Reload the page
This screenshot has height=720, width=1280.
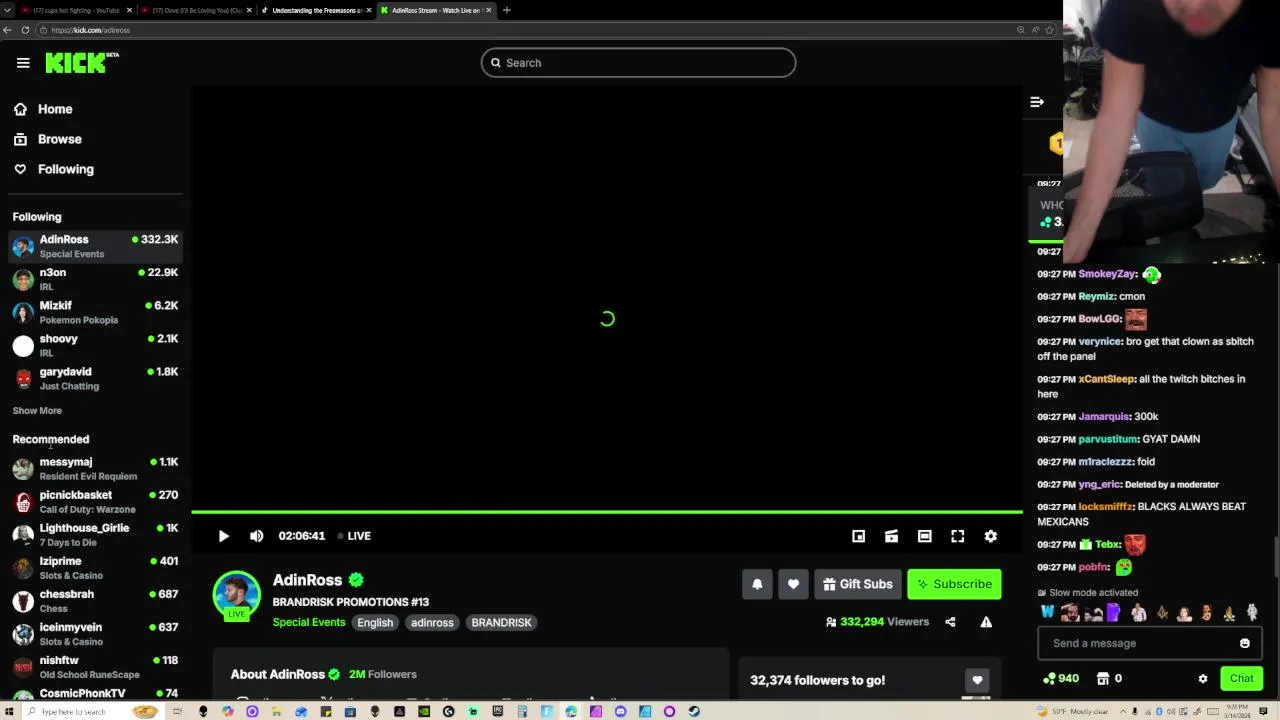tap(26, 30)
